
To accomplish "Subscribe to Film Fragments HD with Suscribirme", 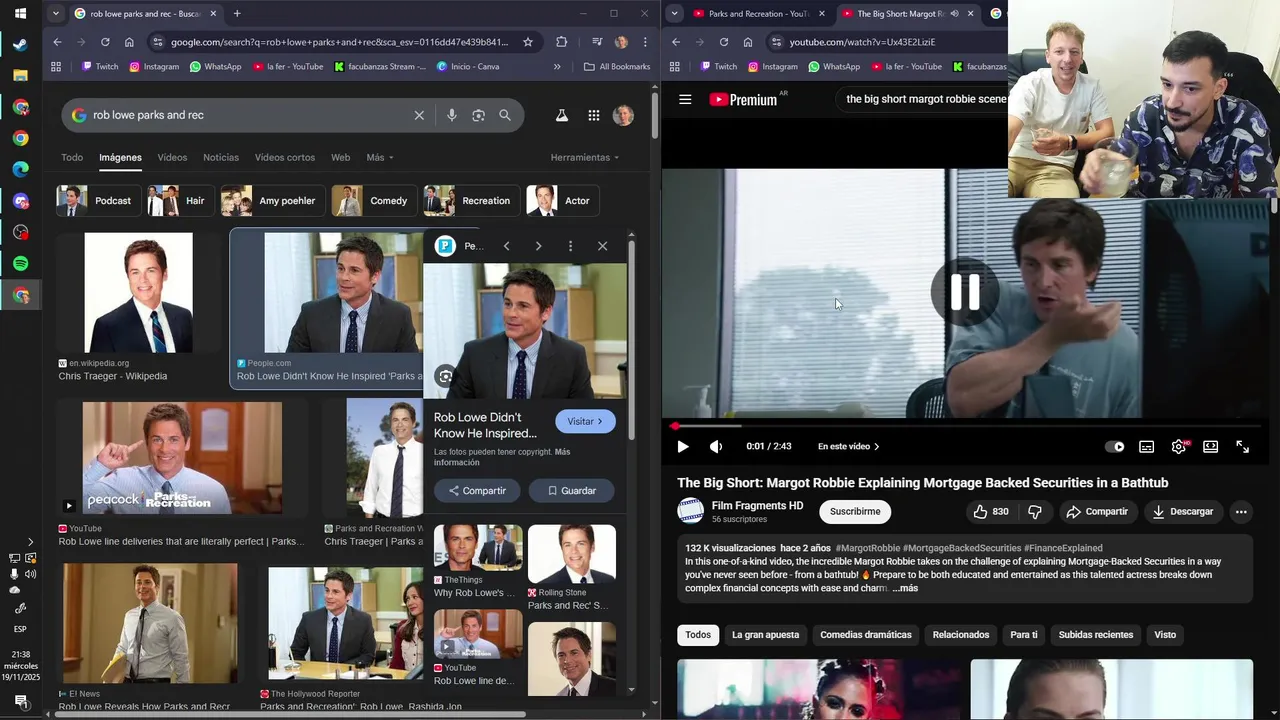I will (x=855, y=512).
